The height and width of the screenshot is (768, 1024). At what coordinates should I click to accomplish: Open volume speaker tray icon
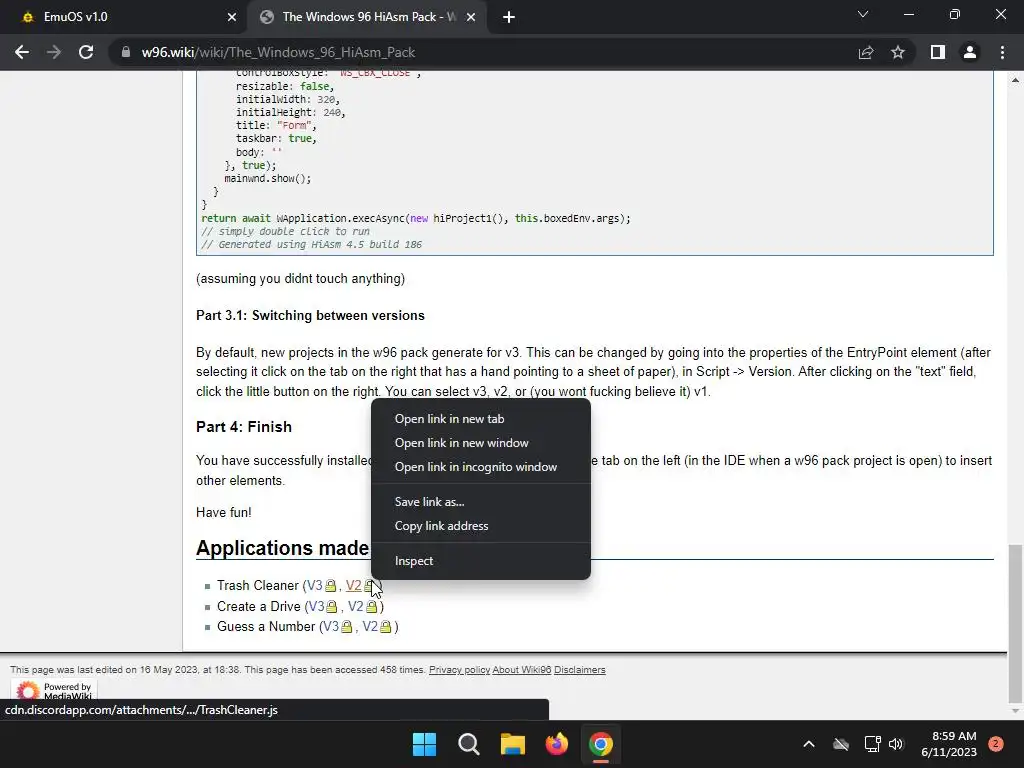[x=896, y=744]
